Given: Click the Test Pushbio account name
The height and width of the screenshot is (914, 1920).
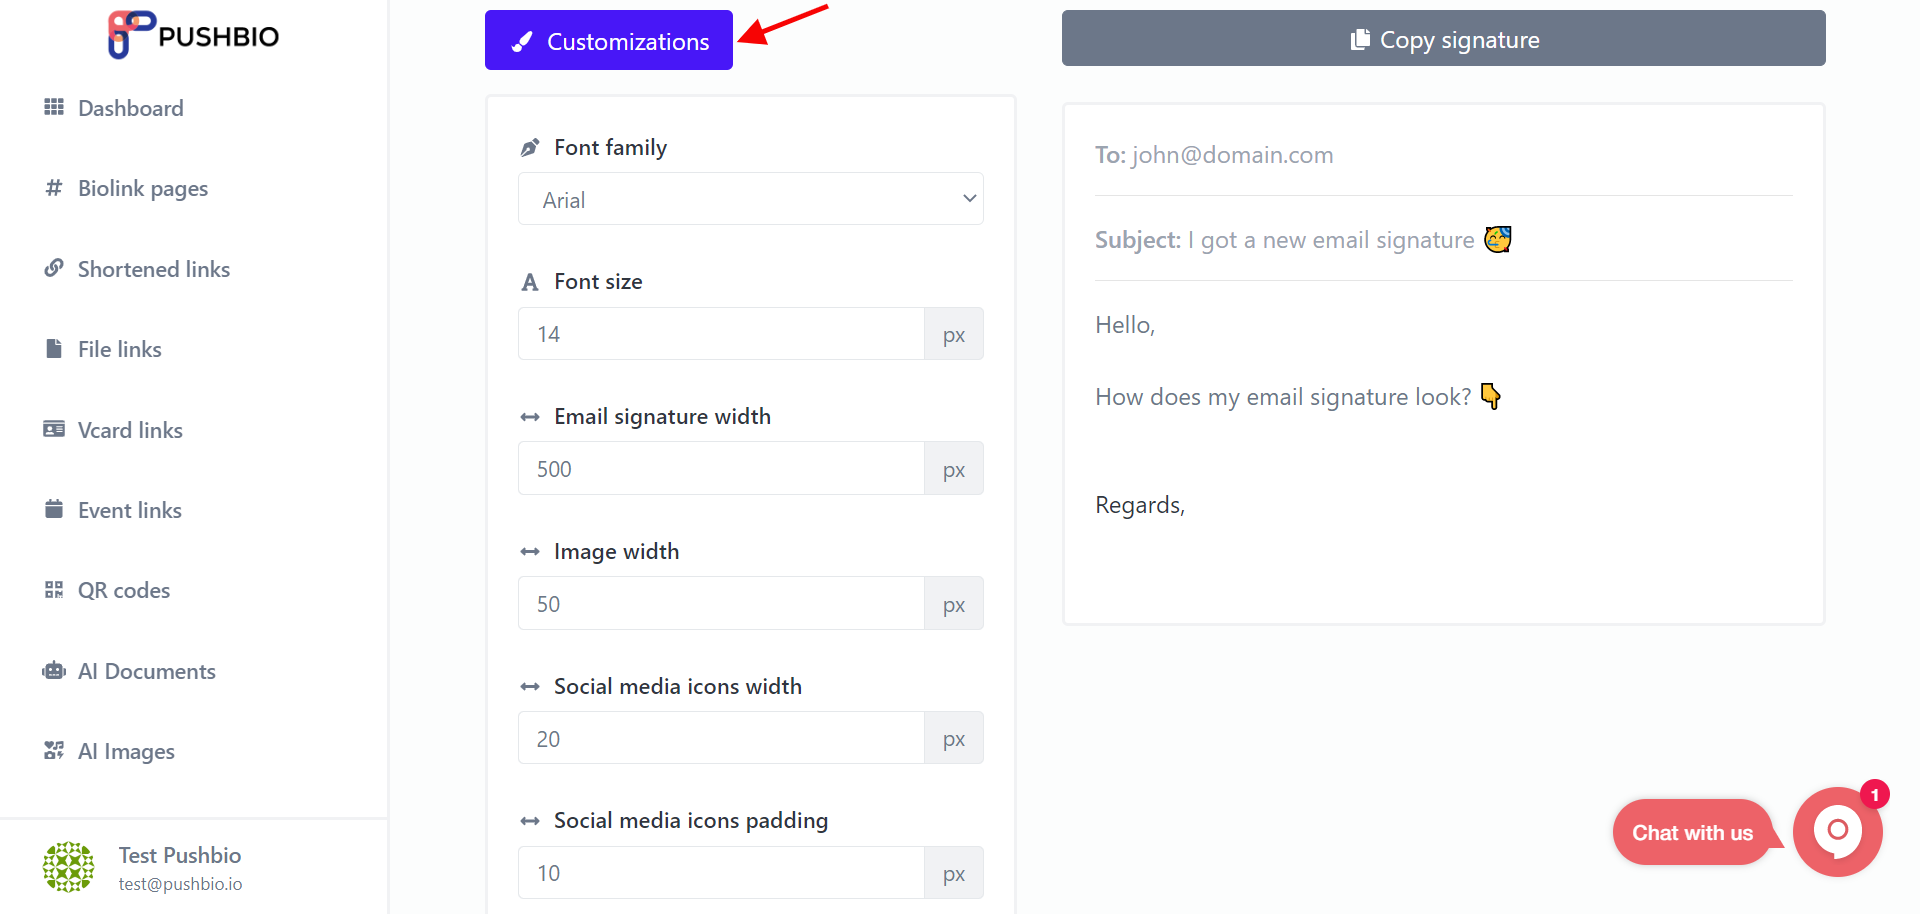Looking at the screenshot, I should pyautogui.click(x=180, y=855).
